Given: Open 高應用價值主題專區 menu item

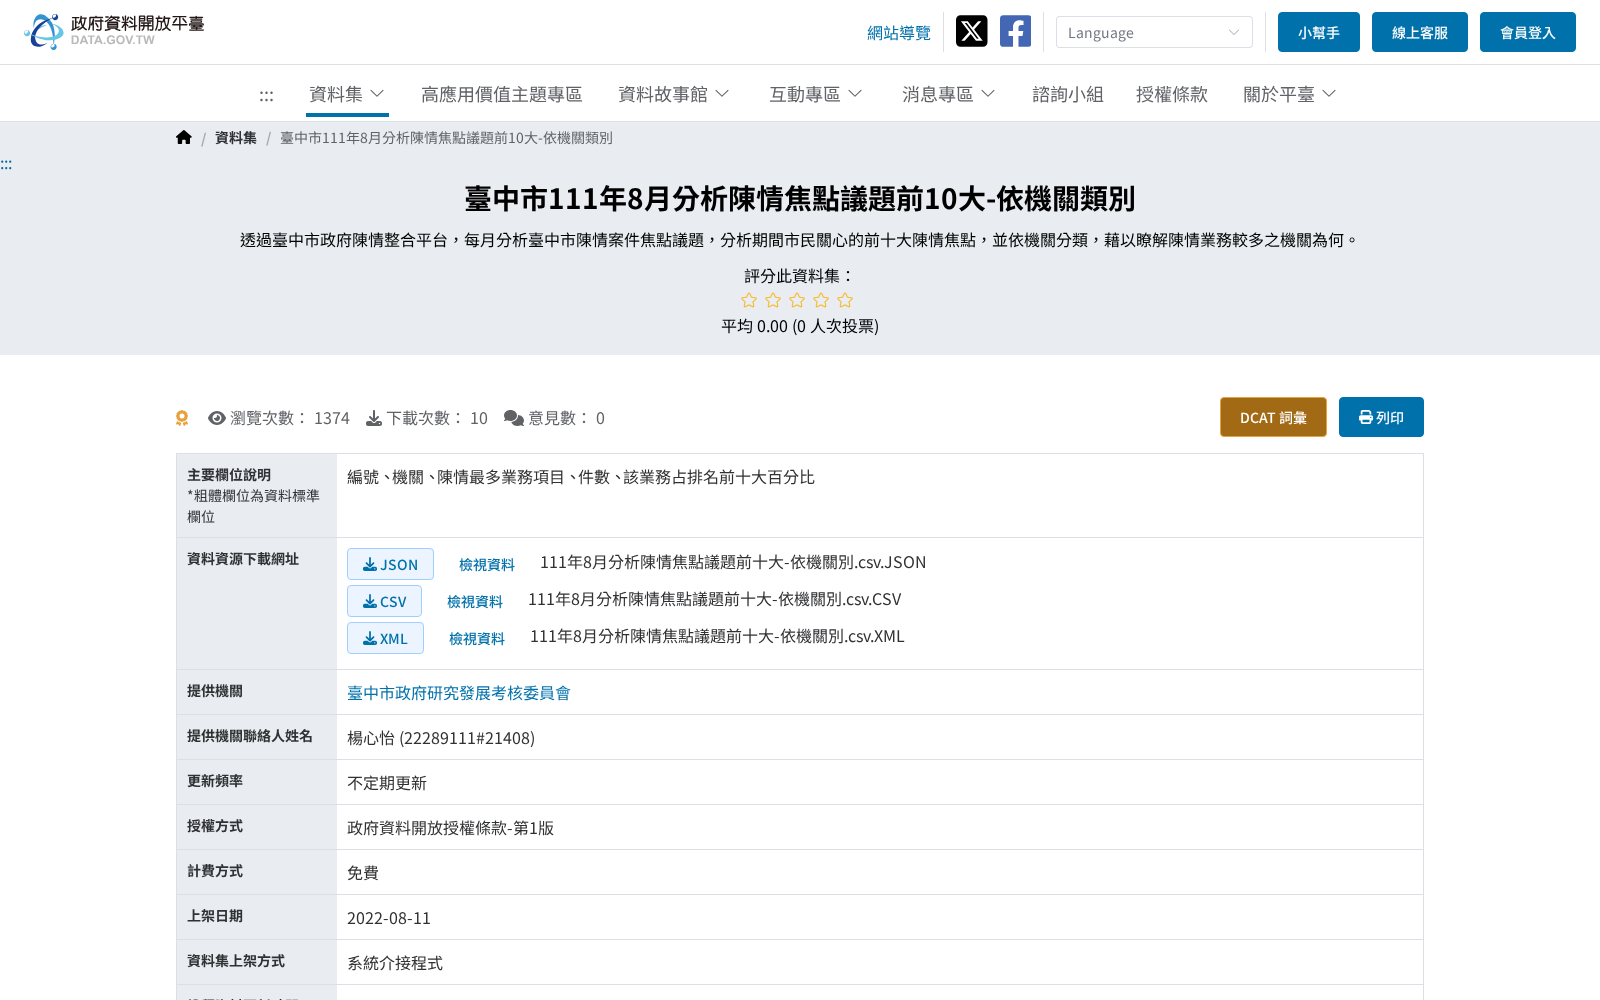Looking at the screenshot, I should coord(502,94).
